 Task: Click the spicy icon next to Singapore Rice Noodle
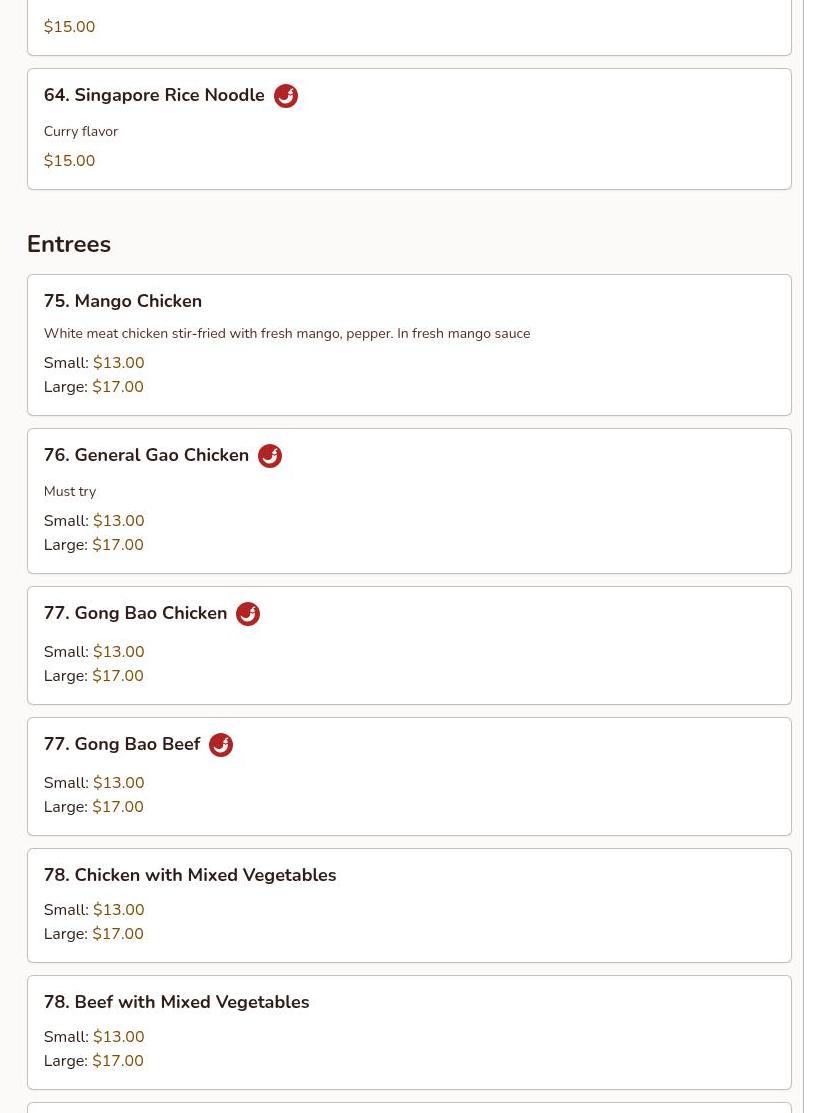point(286,96)
